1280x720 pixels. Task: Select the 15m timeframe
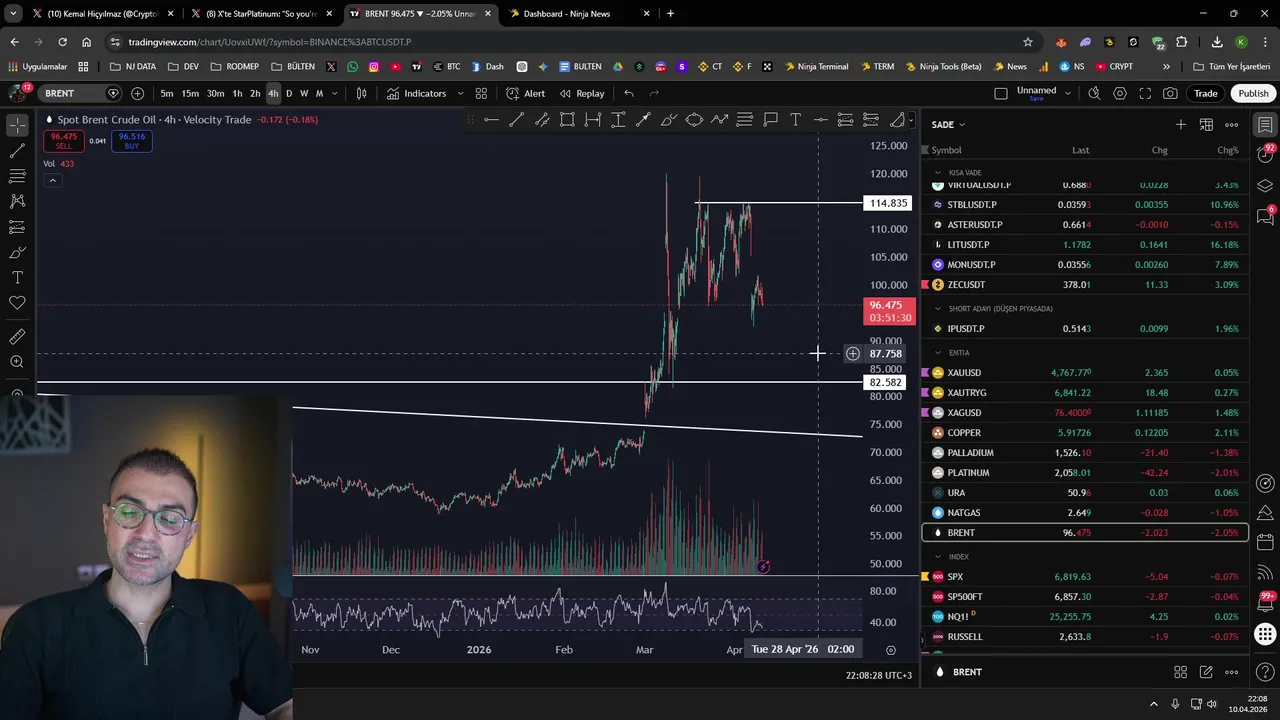189,93
